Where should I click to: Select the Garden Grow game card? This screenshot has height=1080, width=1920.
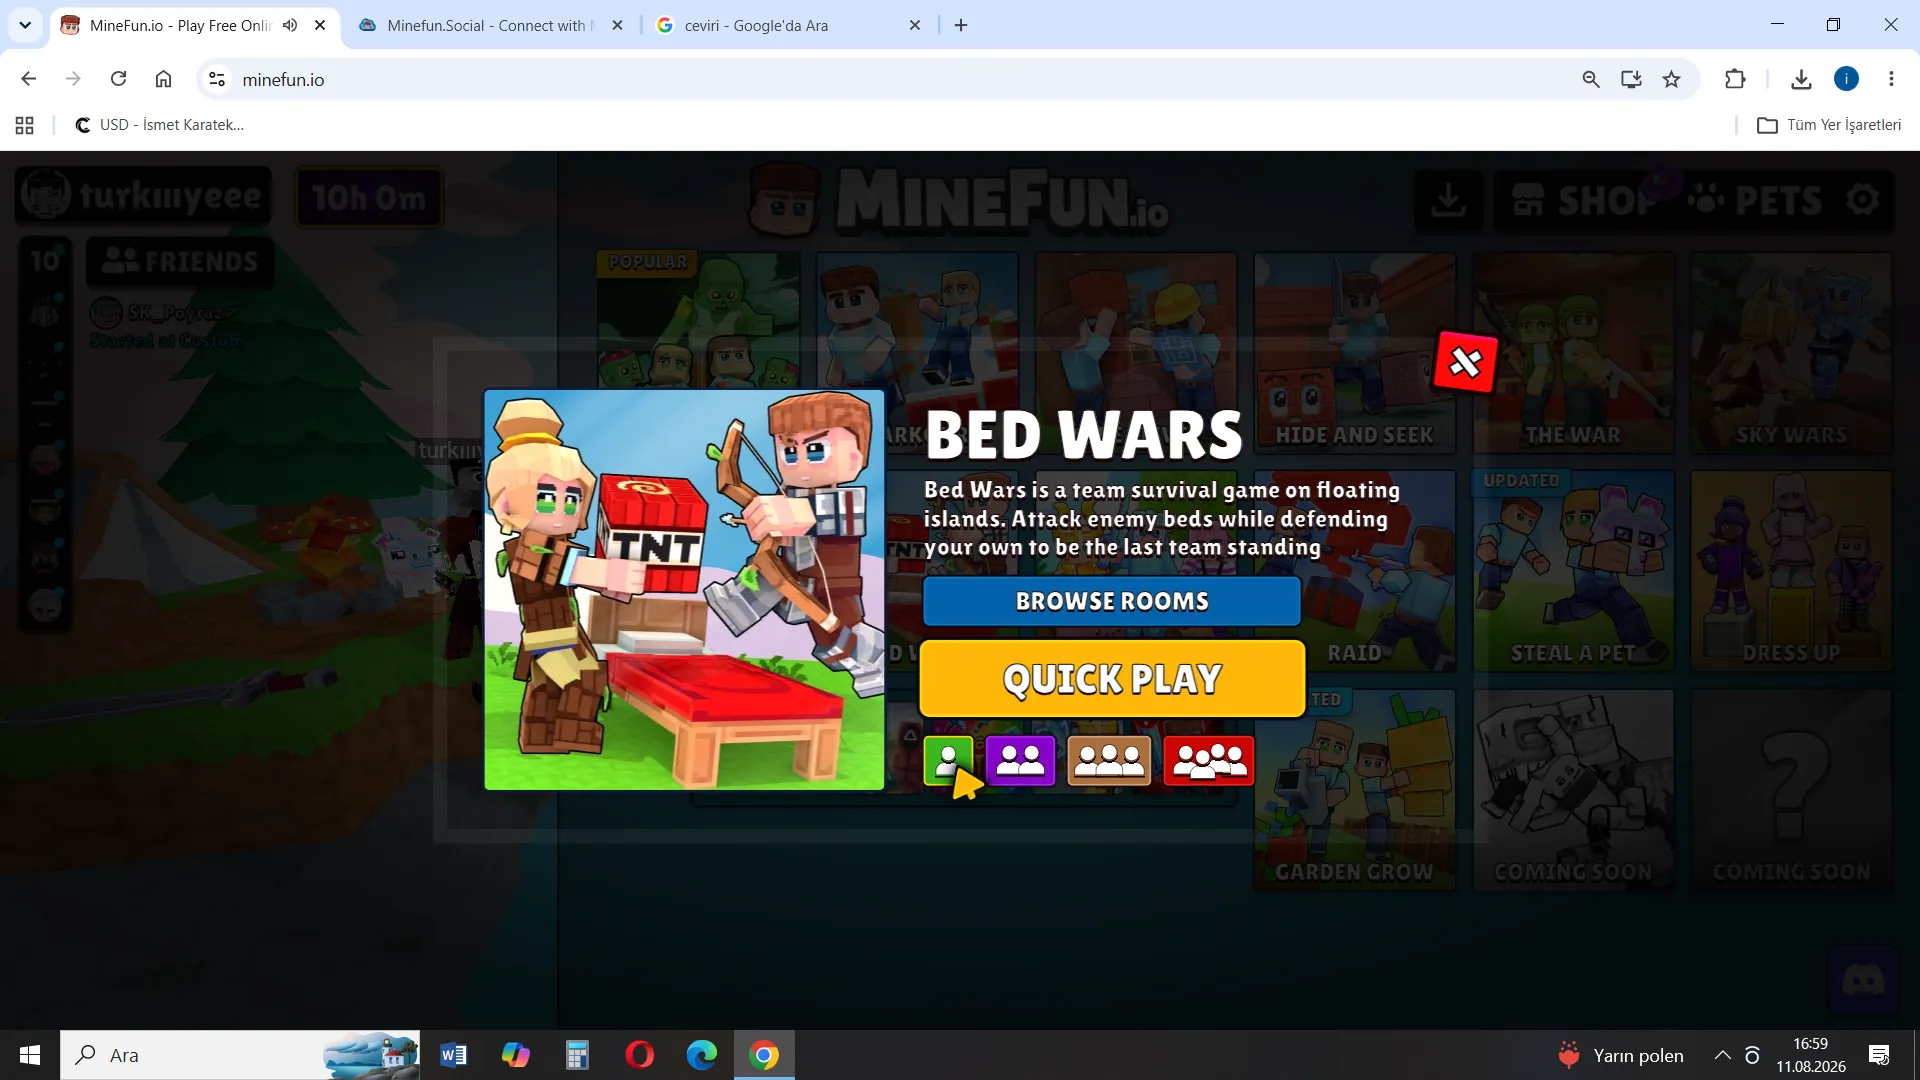click(1354, 790)
